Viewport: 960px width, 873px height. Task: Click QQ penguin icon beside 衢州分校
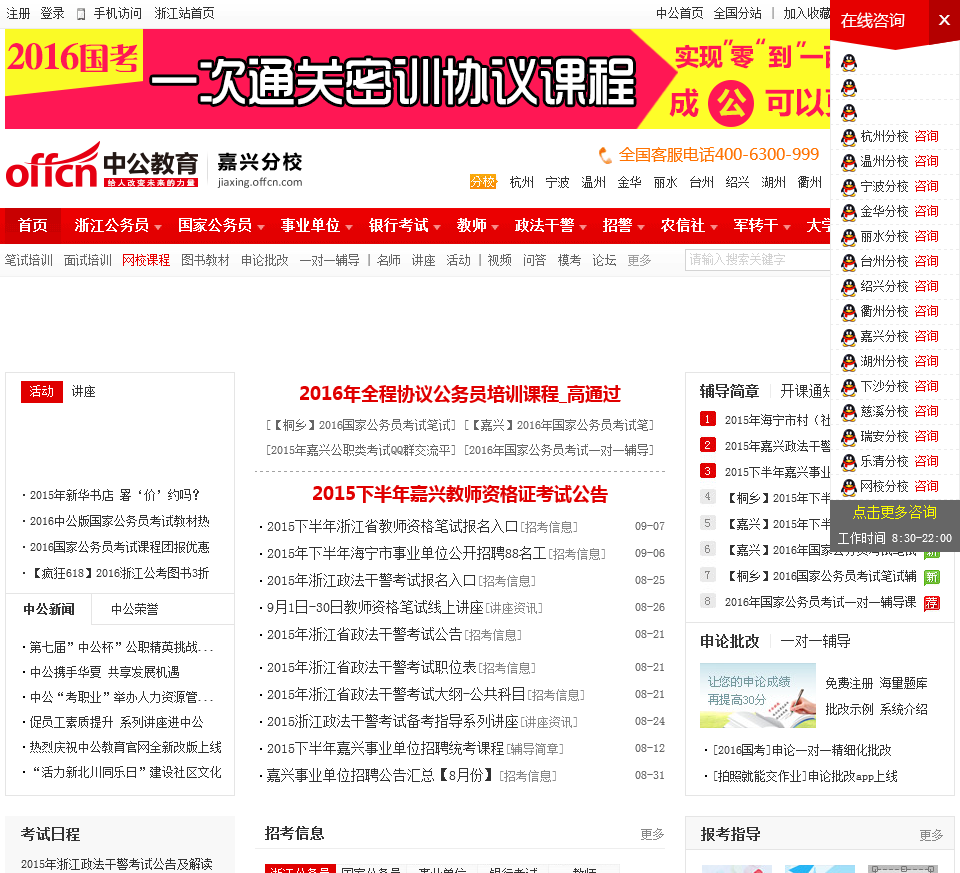coord(849,312)
